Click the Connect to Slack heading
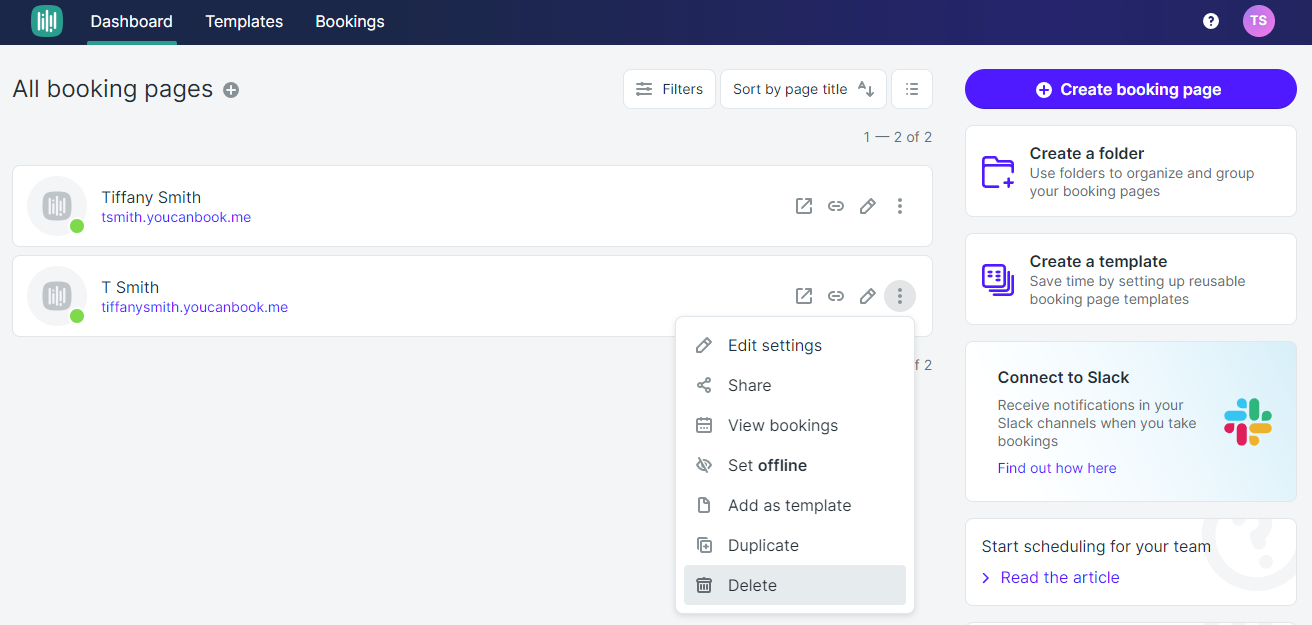The width and height of the screenshot is (1312, 625). point(1063,377)
